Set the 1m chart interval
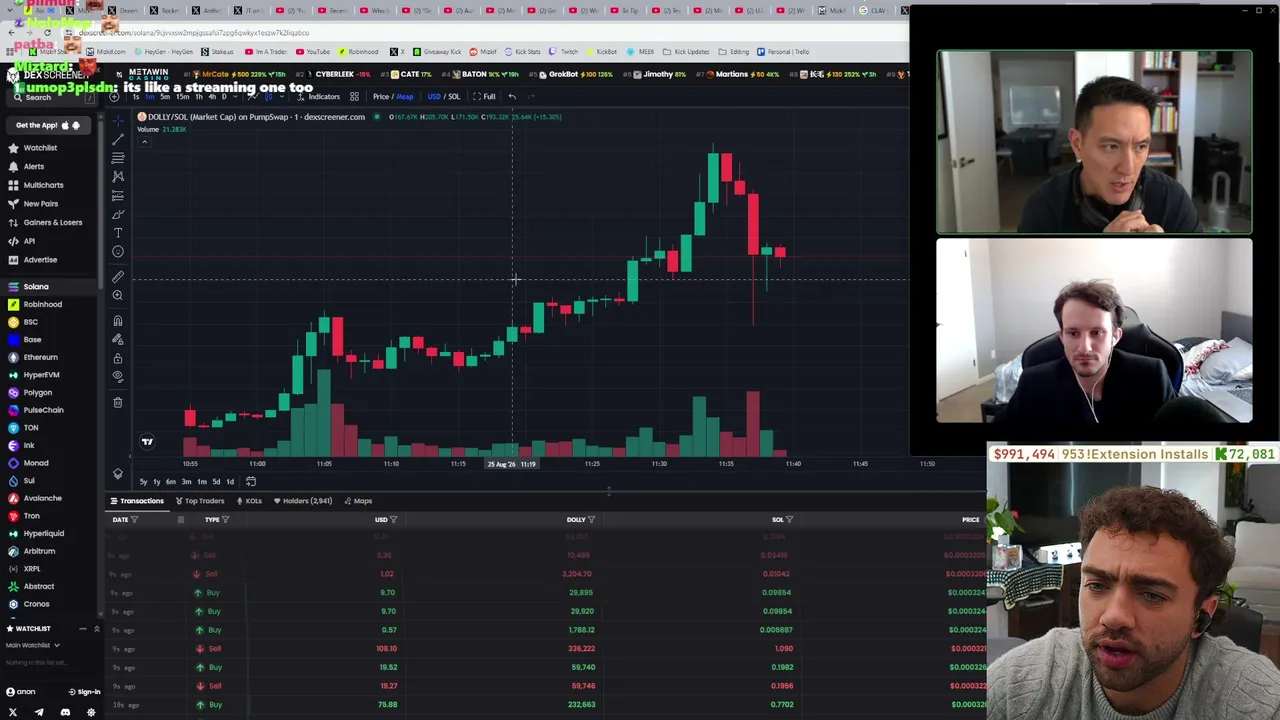 [x=151, y=97]
